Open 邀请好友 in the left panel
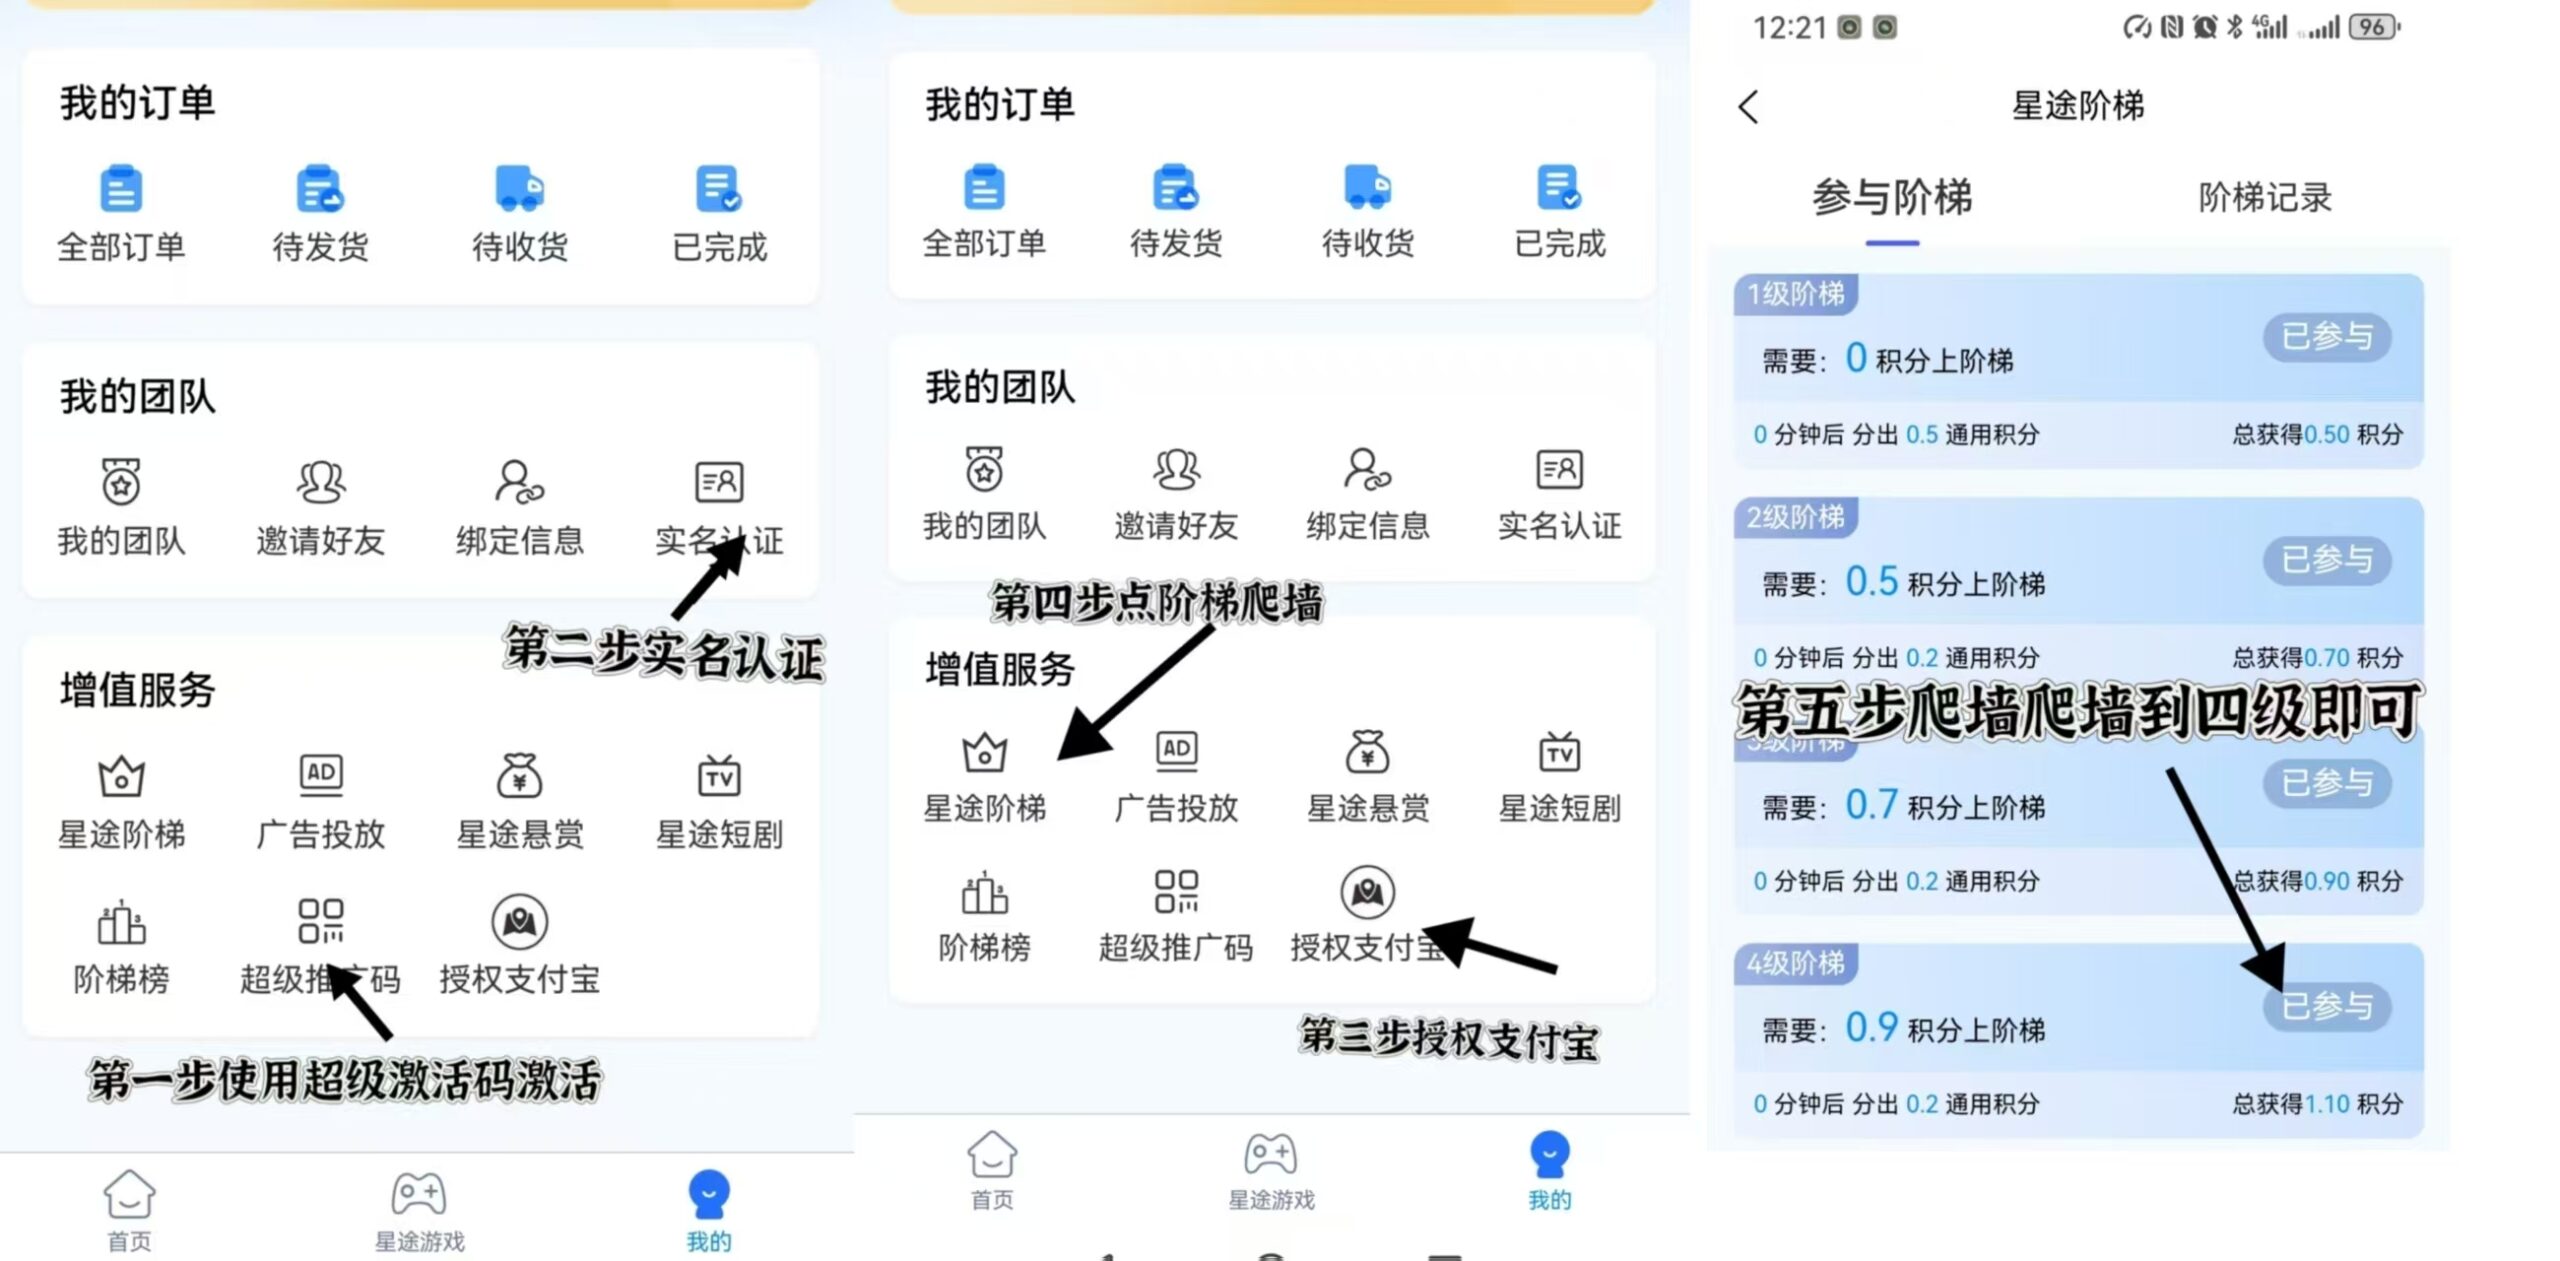This screenshot has width=2560, height=1261. coord(321,507)
